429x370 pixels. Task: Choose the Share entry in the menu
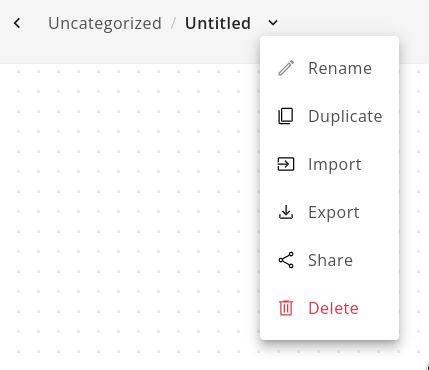click(329, 260)
